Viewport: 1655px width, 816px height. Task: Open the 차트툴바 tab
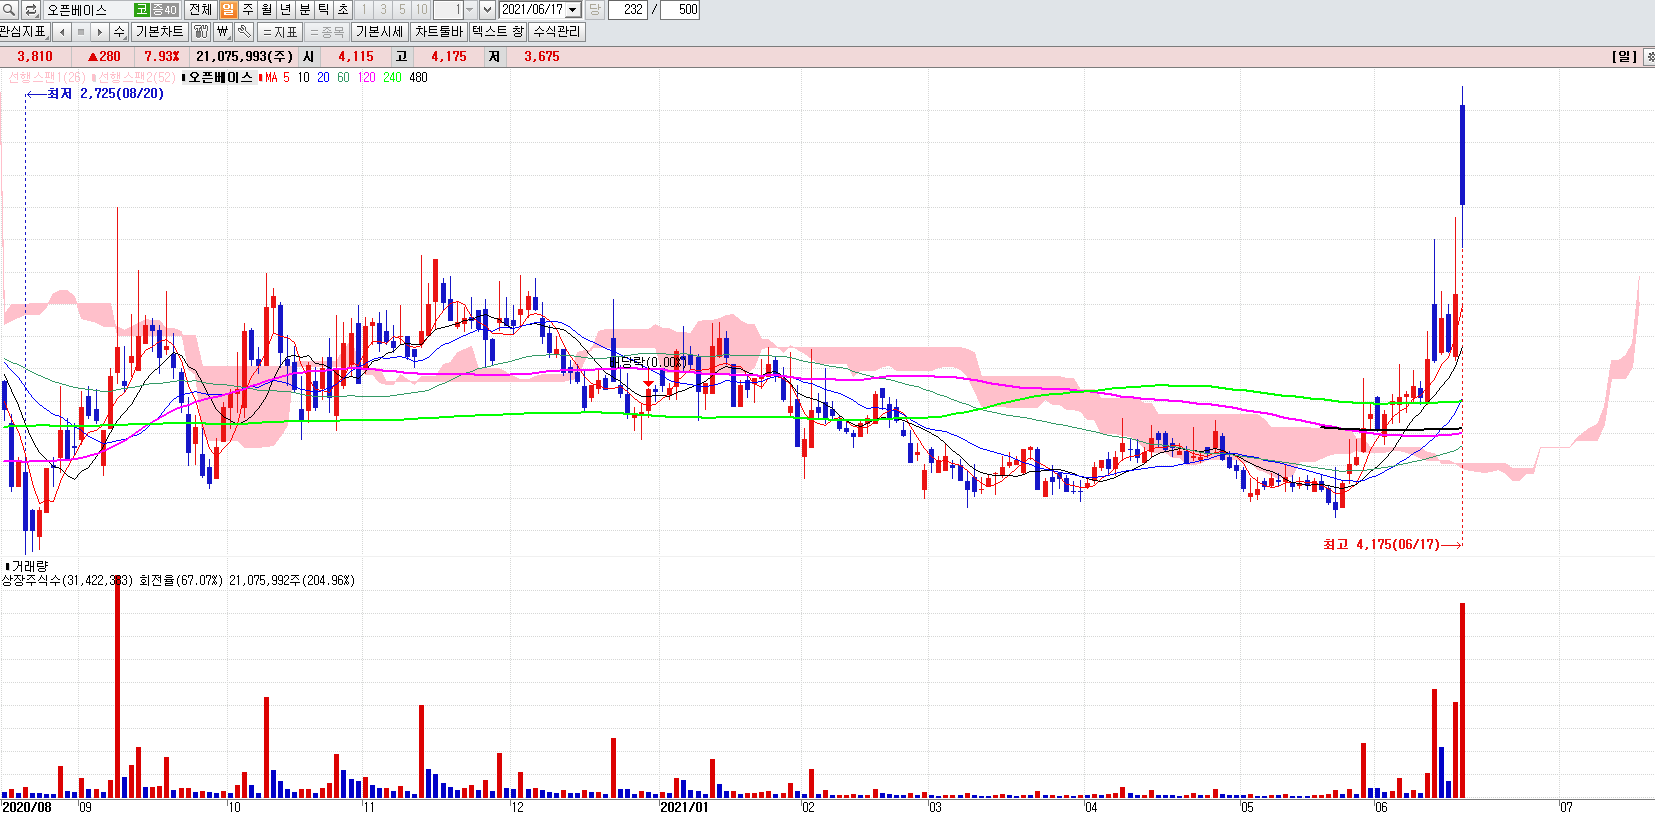439,32
